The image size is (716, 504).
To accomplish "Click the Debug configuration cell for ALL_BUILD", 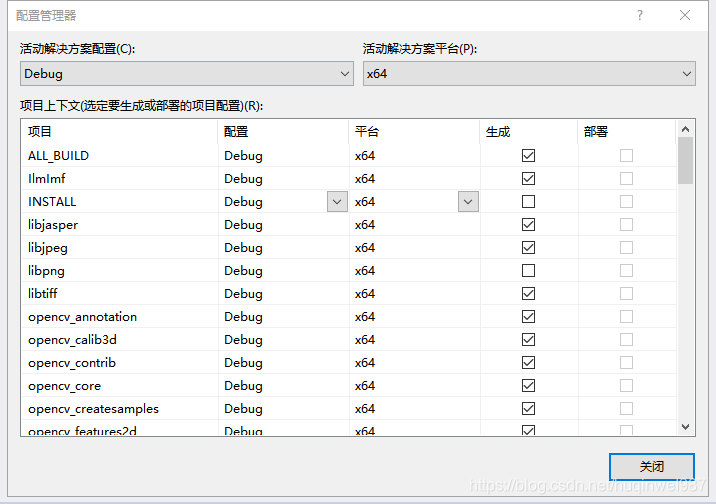I will pyautogui.click(x=283, y=156).
